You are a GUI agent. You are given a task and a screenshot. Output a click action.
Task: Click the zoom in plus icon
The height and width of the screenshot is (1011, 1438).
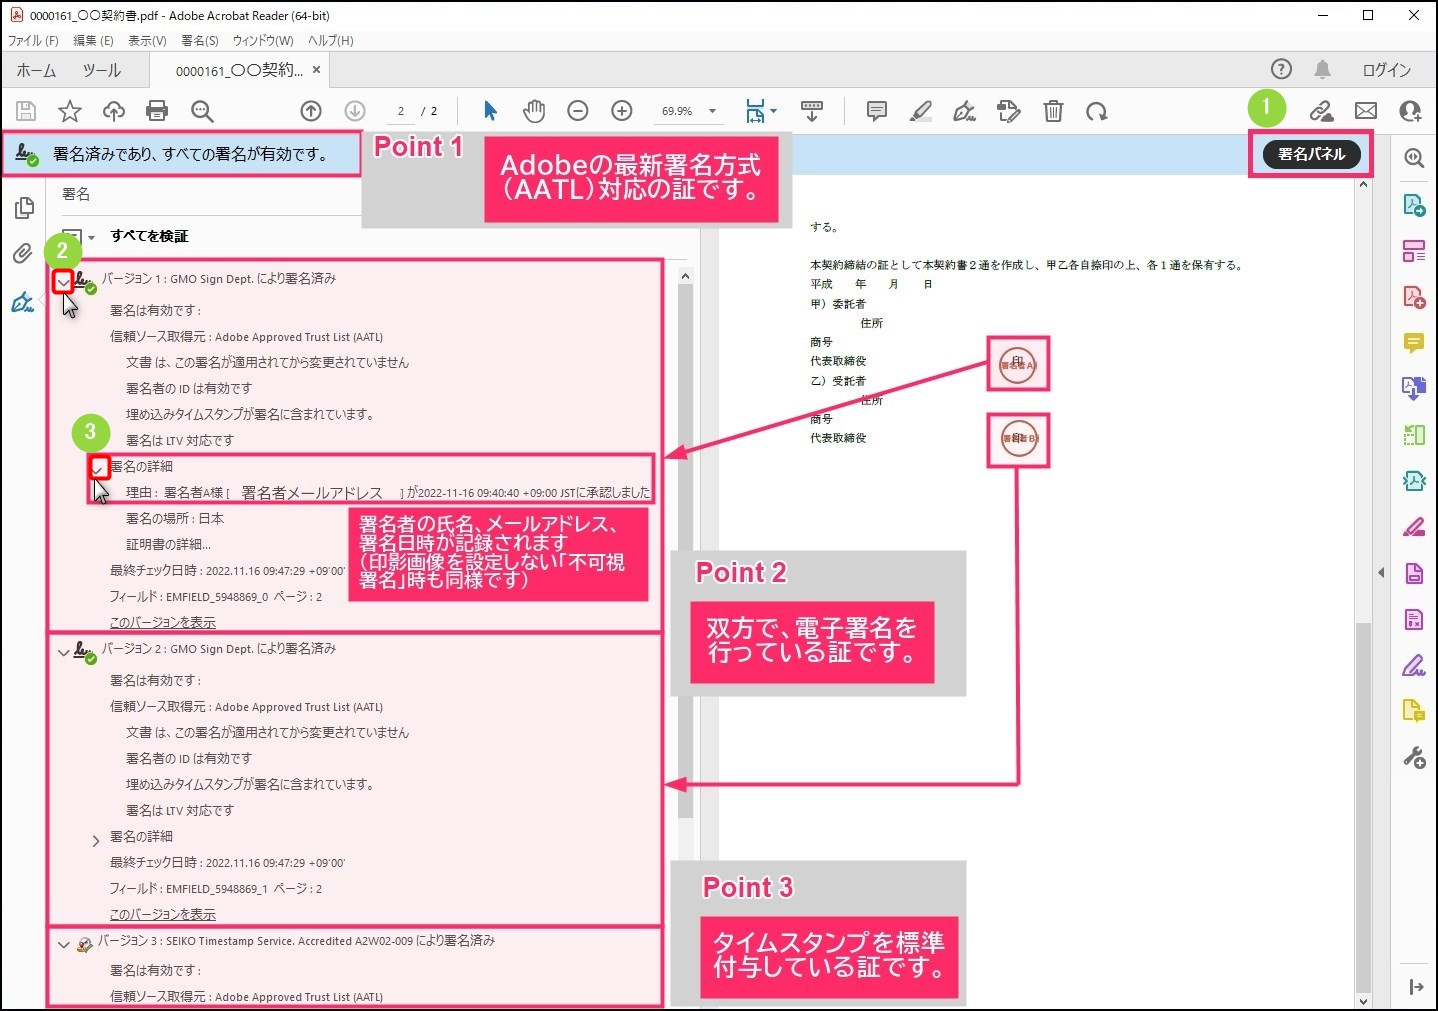click(x=622, y=111)
